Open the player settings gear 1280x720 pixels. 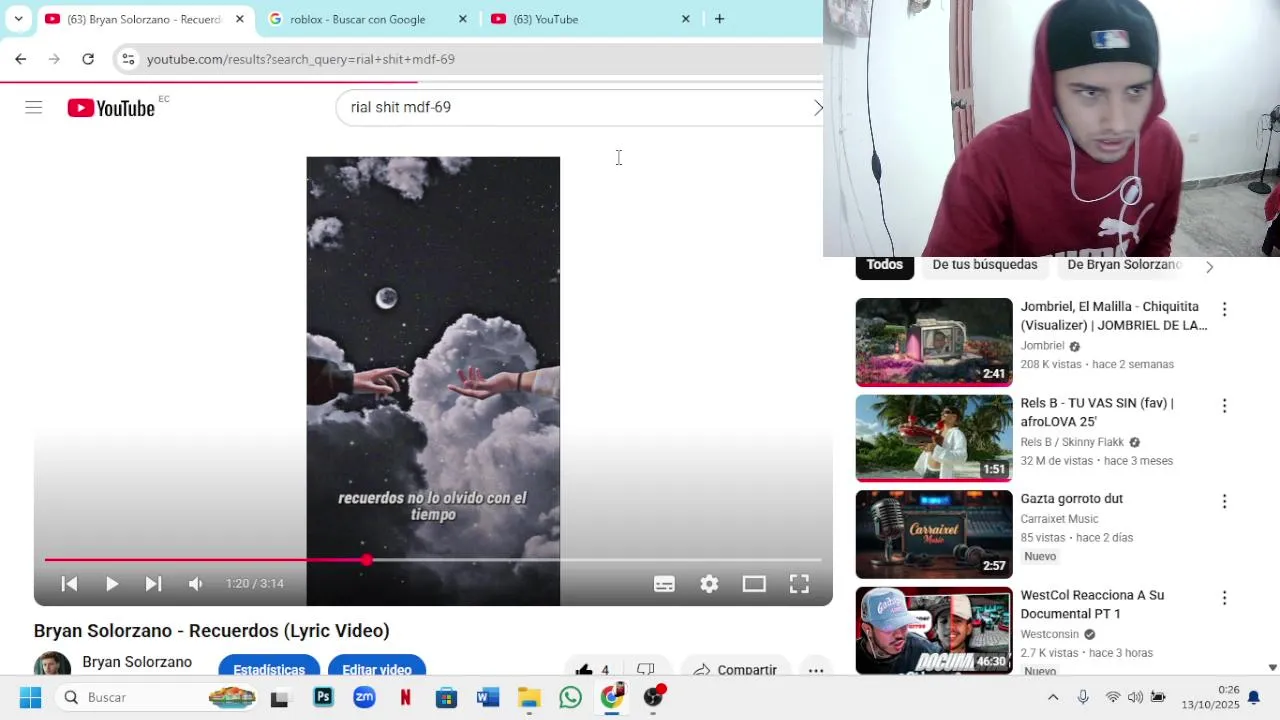coord(709,584)
